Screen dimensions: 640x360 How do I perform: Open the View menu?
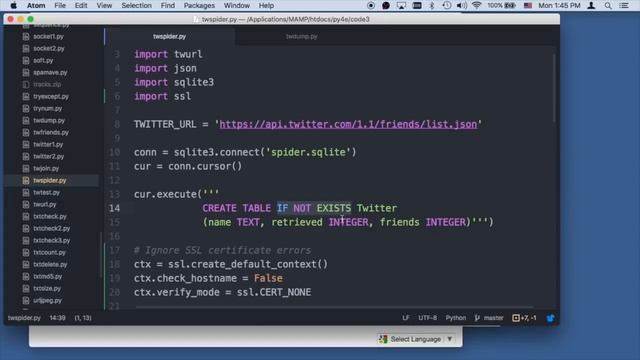(x=104, y=5)
